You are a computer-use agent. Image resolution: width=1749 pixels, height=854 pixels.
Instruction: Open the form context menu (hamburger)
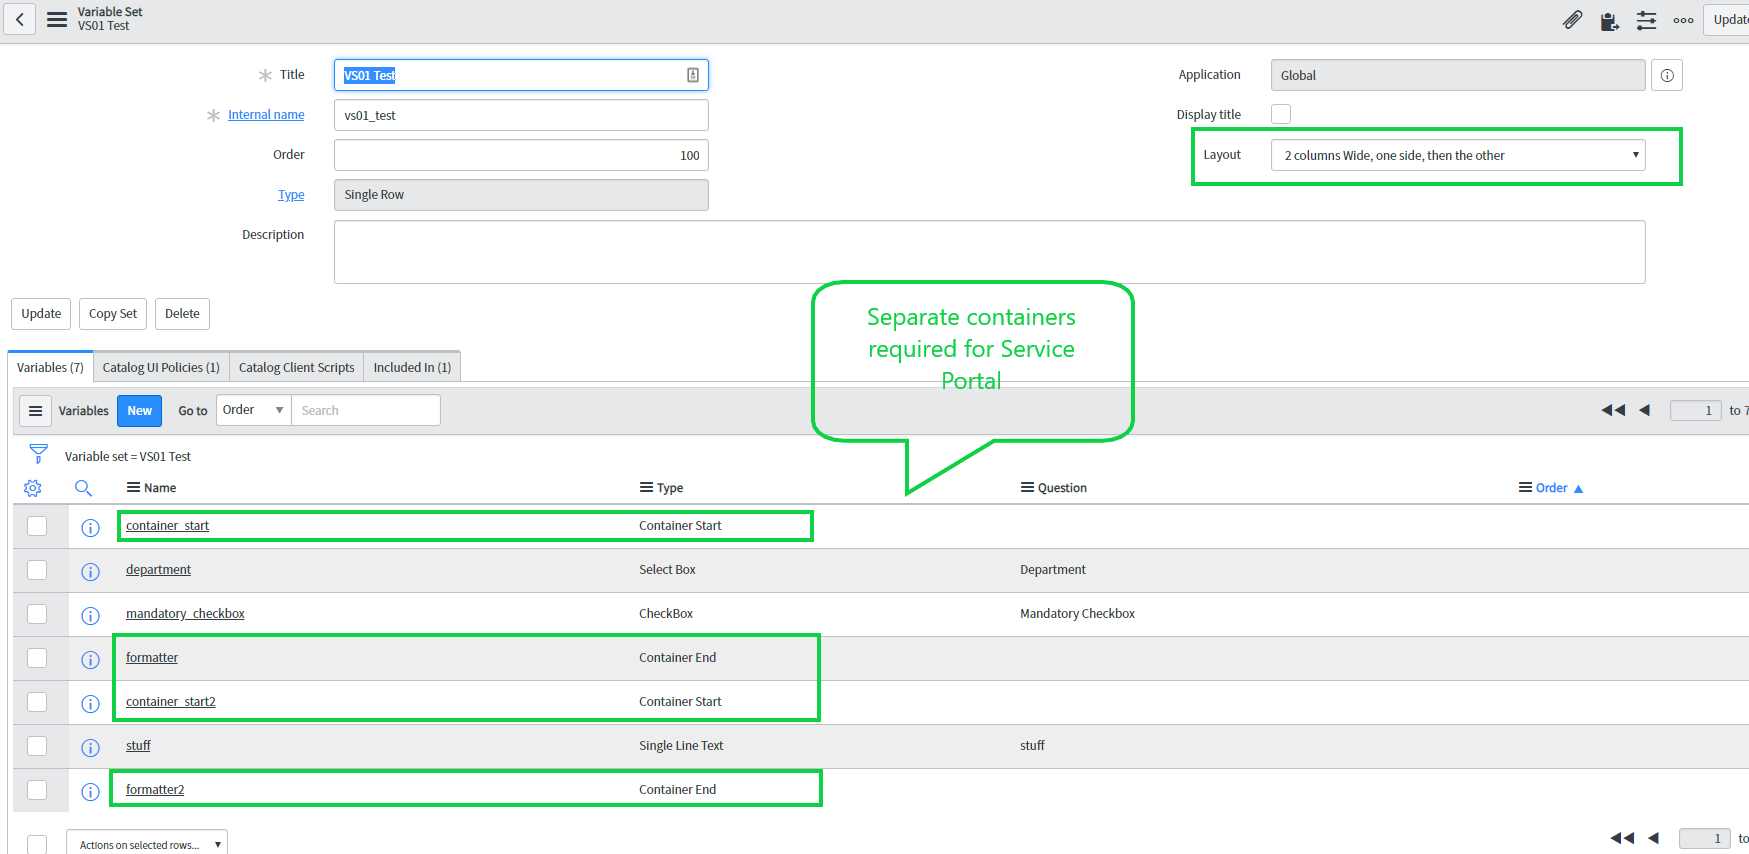[57, 19]
